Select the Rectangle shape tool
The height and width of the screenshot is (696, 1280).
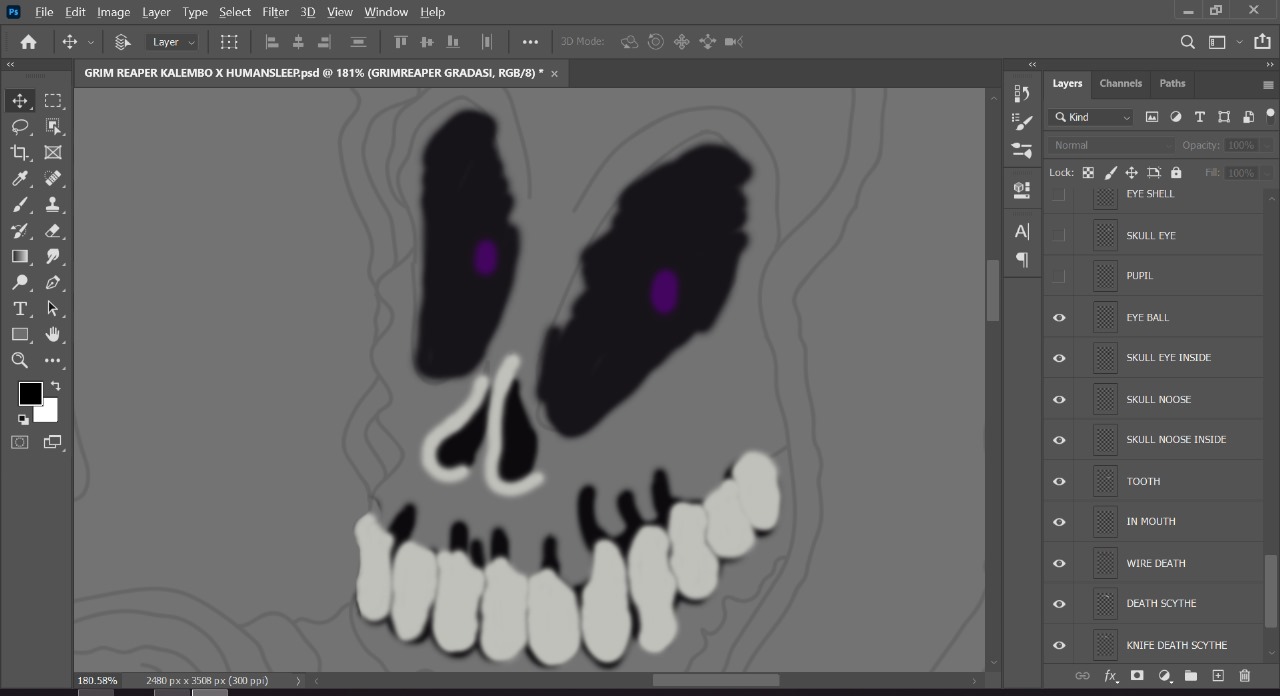20,335
